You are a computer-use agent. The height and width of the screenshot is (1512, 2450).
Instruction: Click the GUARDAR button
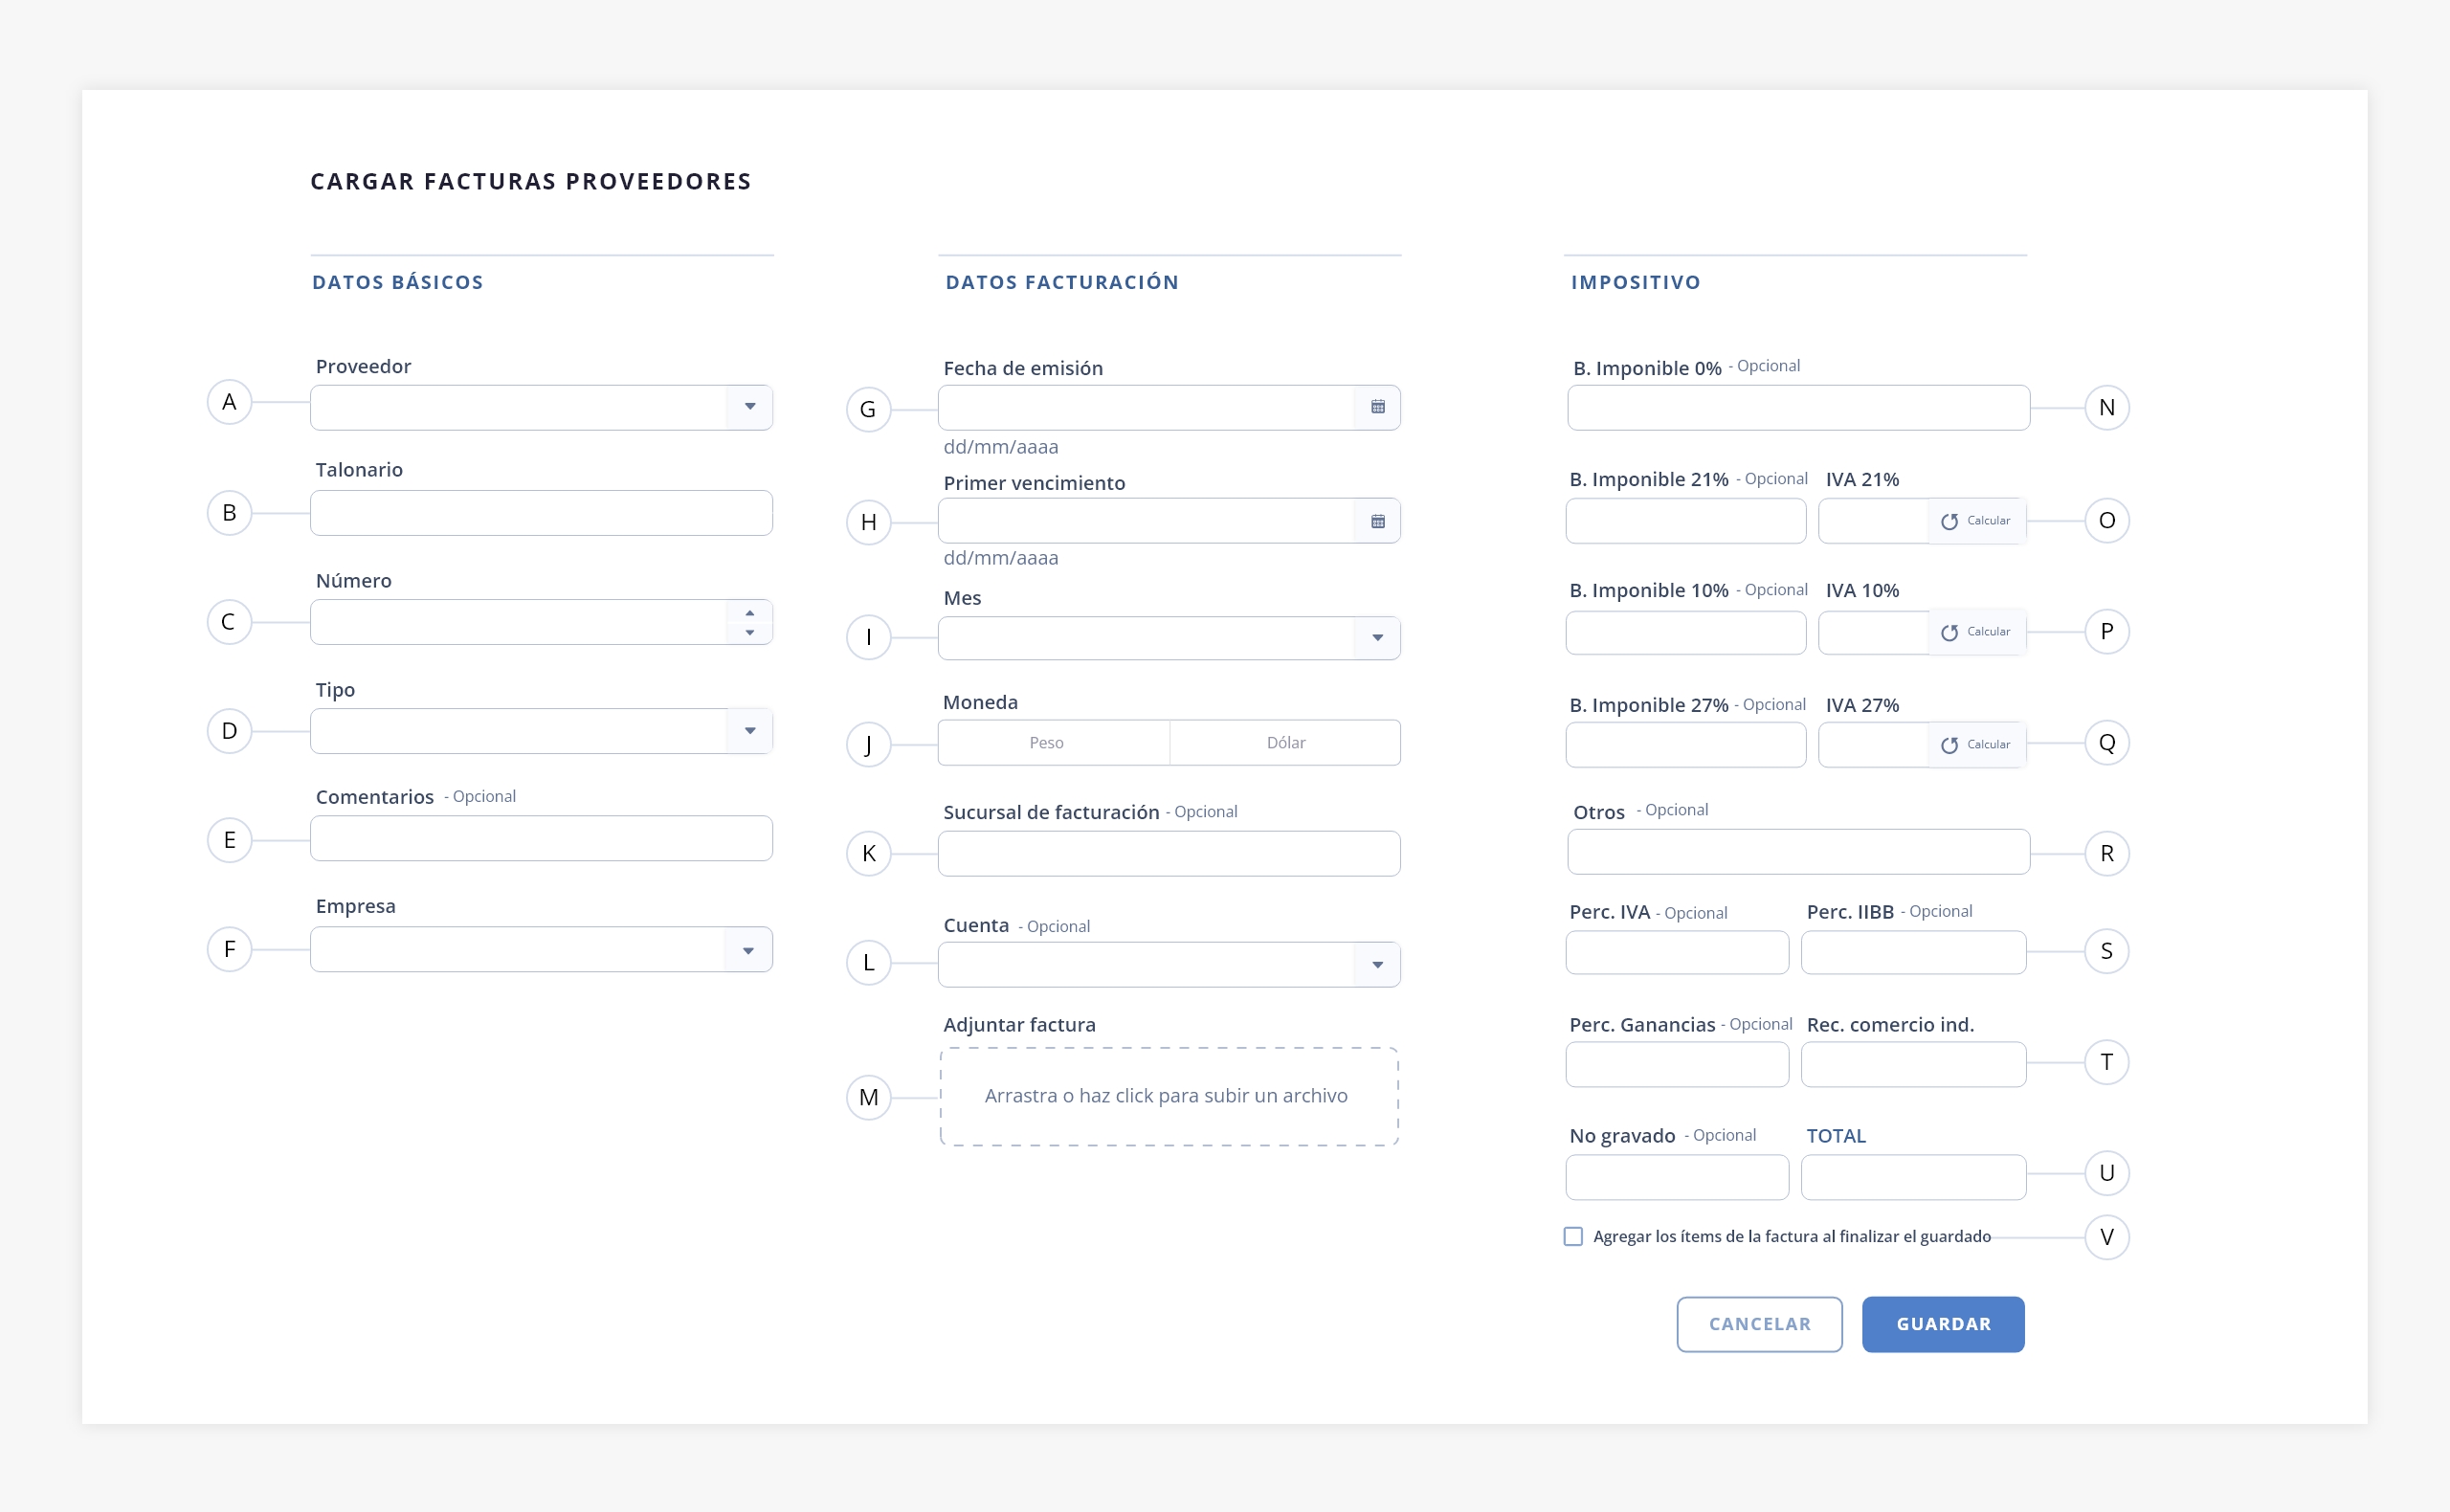pos(1943,1324)
